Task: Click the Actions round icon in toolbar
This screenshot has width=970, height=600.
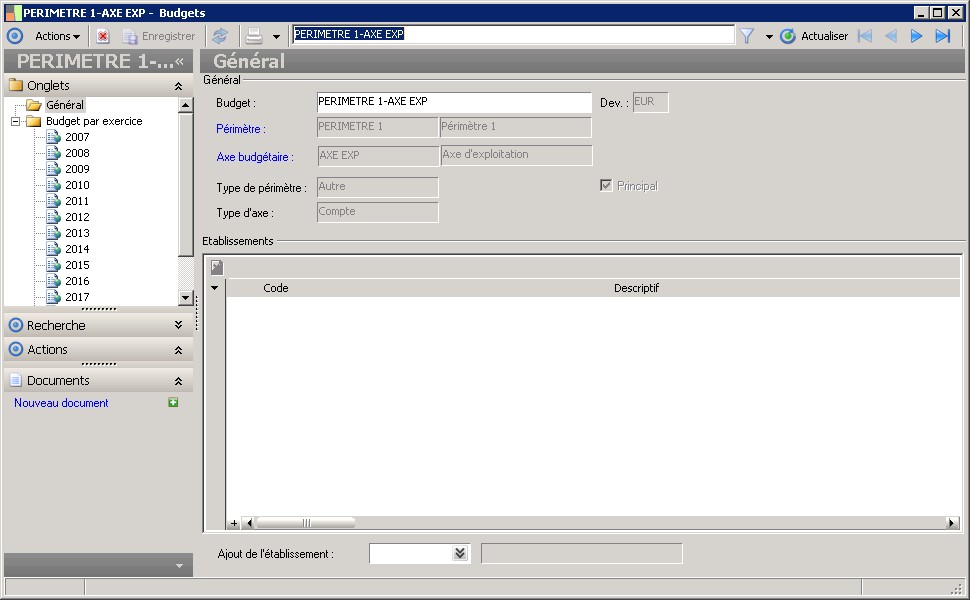Action: (x=15, y=36)
